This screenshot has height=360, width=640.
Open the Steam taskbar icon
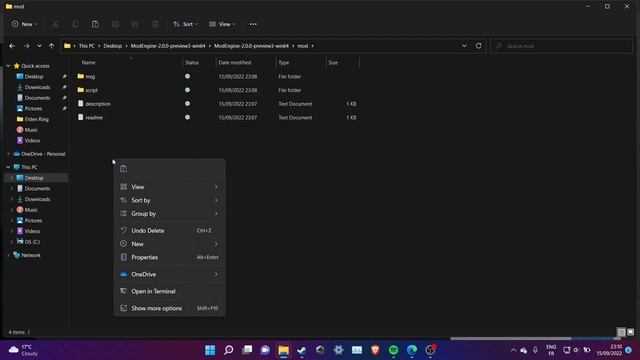pyautogui.click(x=302, y=350)
